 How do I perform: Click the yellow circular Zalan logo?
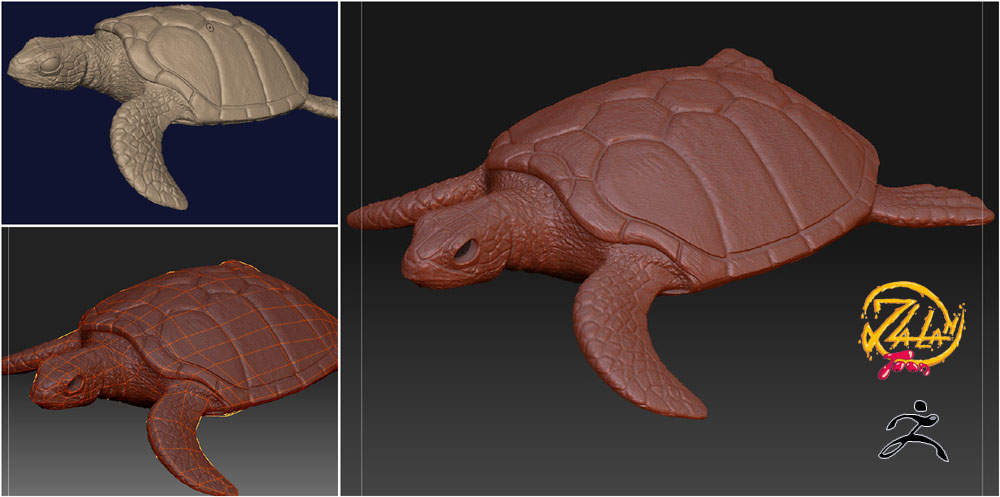click(913, 329)
